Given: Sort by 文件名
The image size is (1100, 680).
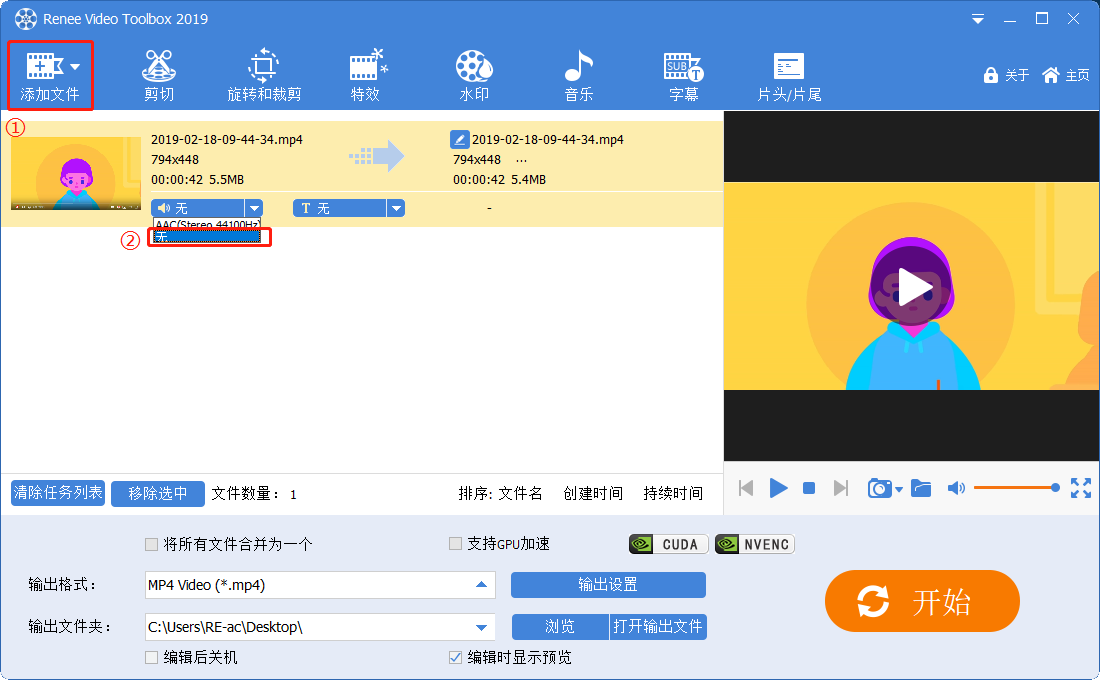Looking at the screenshot, I should pyautogui.click(x=520, y=493).
